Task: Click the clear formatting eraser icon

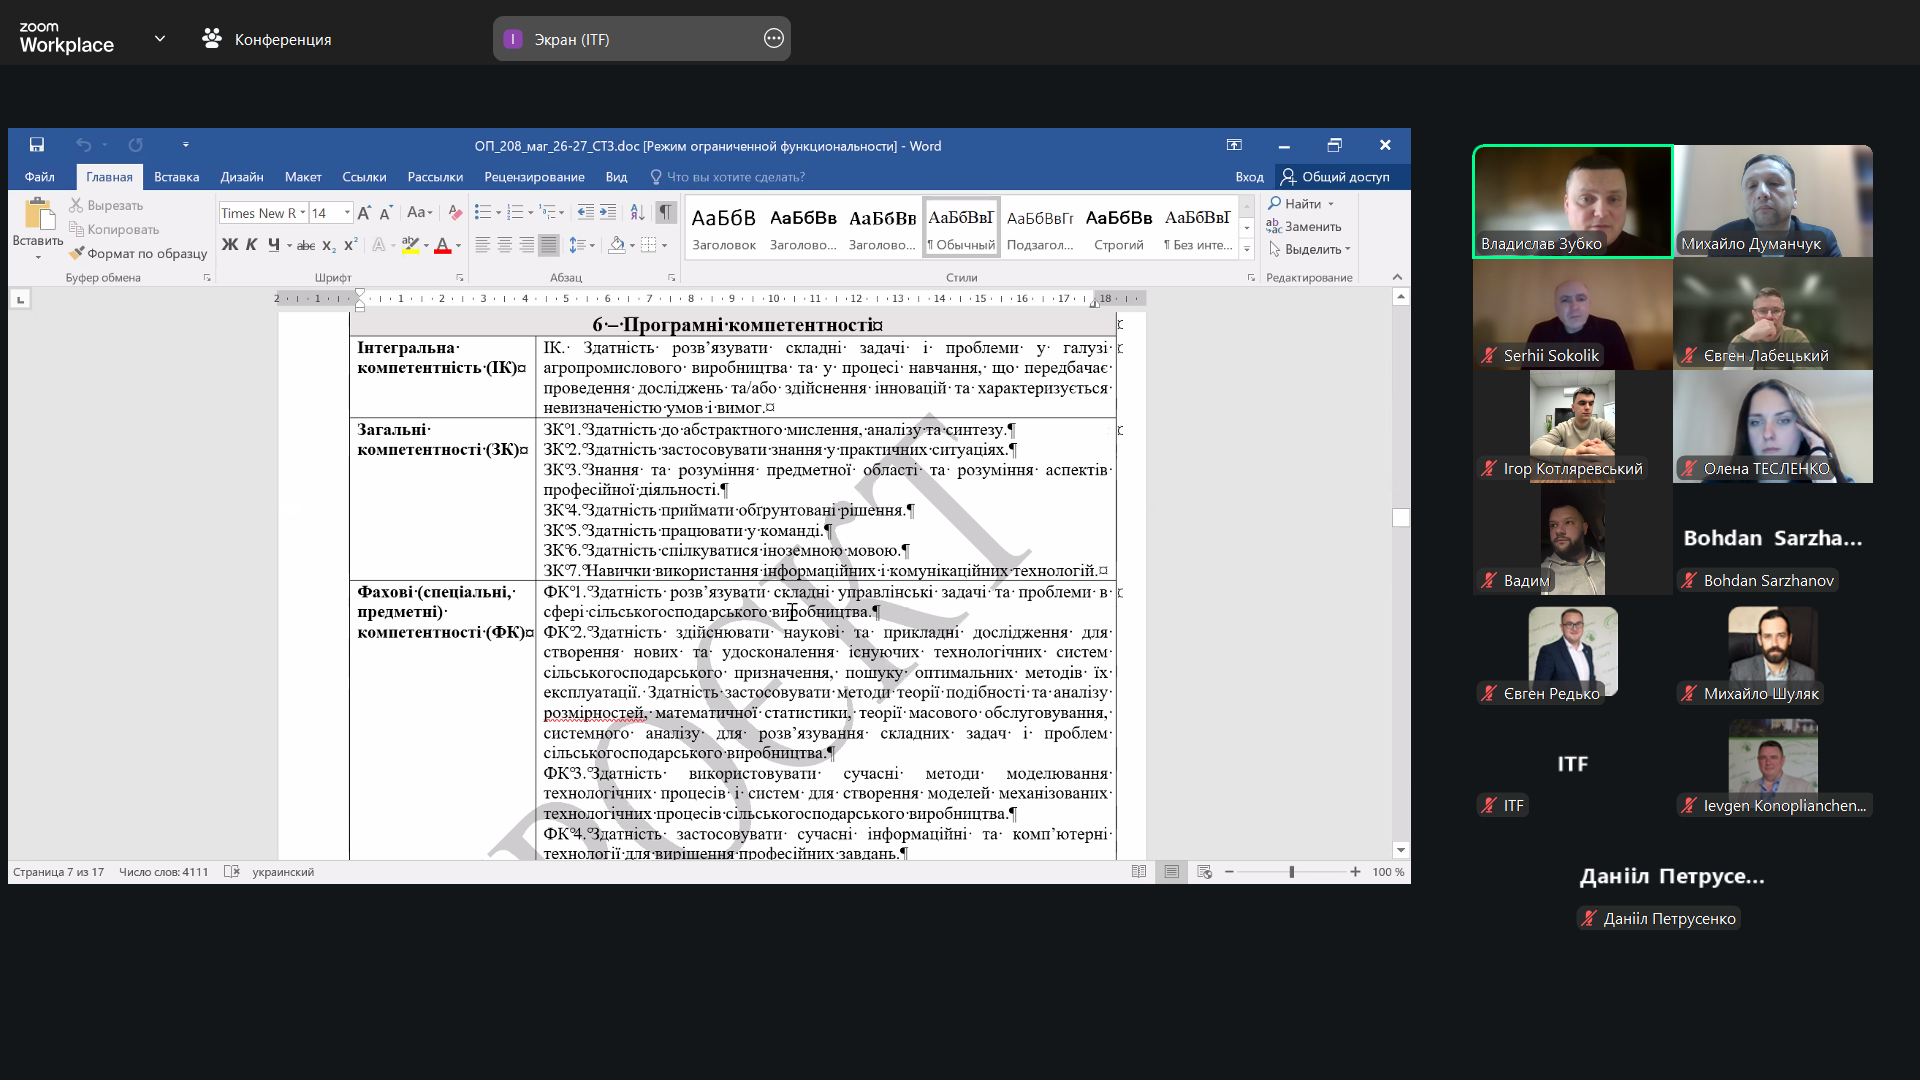Action: pyautogui.click(x=455, y=213)
